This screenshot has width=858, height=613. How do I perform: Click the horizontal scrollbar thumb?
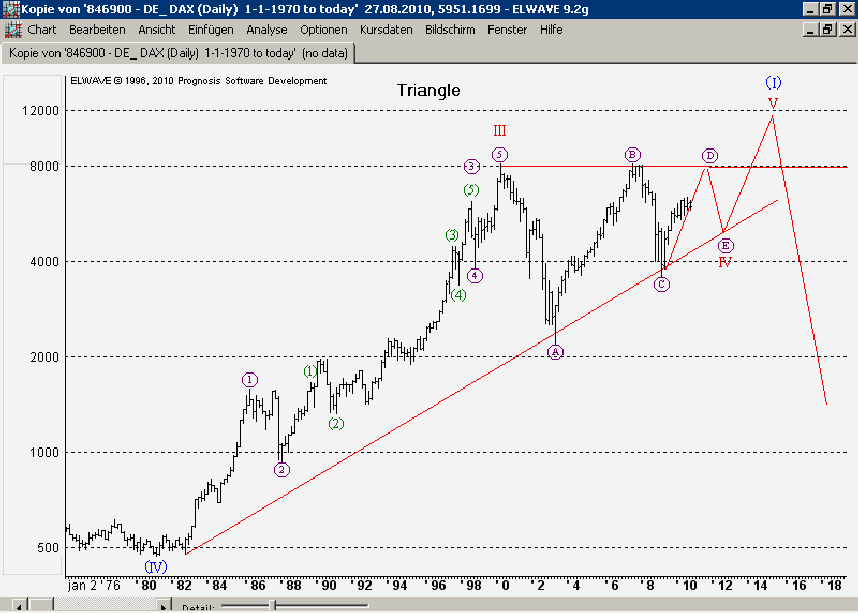41,606
